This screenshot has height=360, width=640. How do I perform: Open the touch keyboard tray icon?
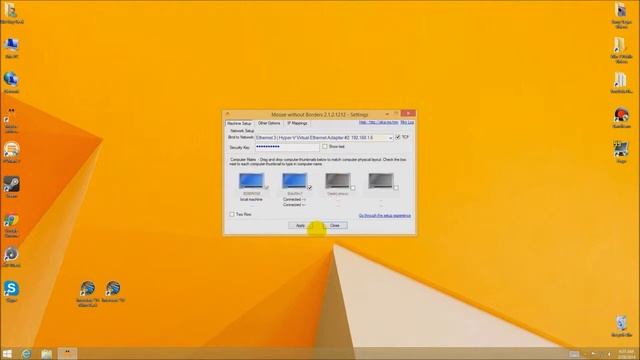click(574, 354)
